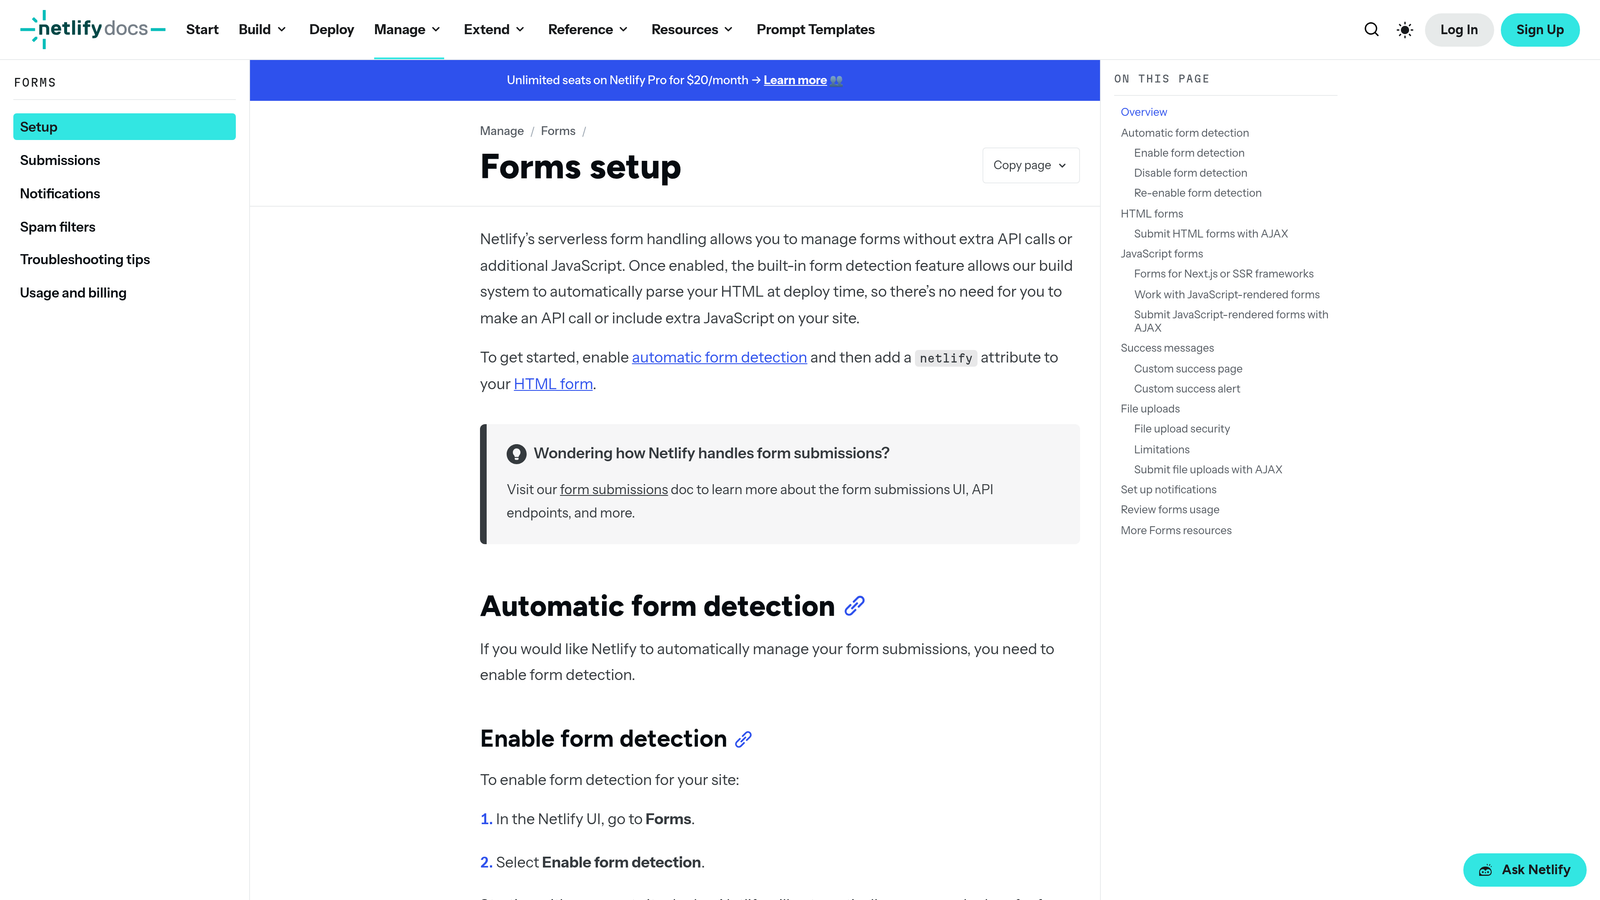Jump to File uploads in outline
Screen dimensions: 1600x900
(1150, 409)
